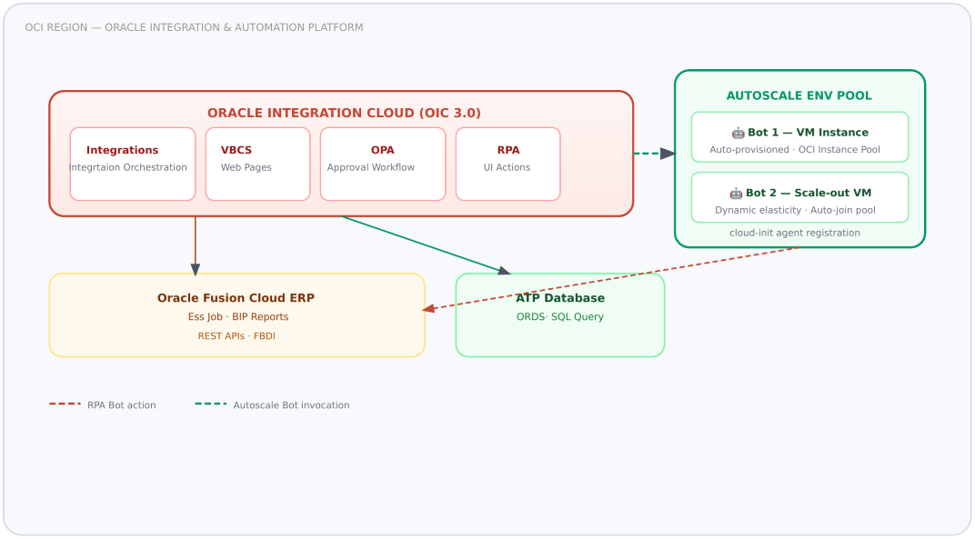The image size is (975, 539).
Task: Click 'Integrtaion Orchestration' subtitle text
Action: click(x=128, y=168)
